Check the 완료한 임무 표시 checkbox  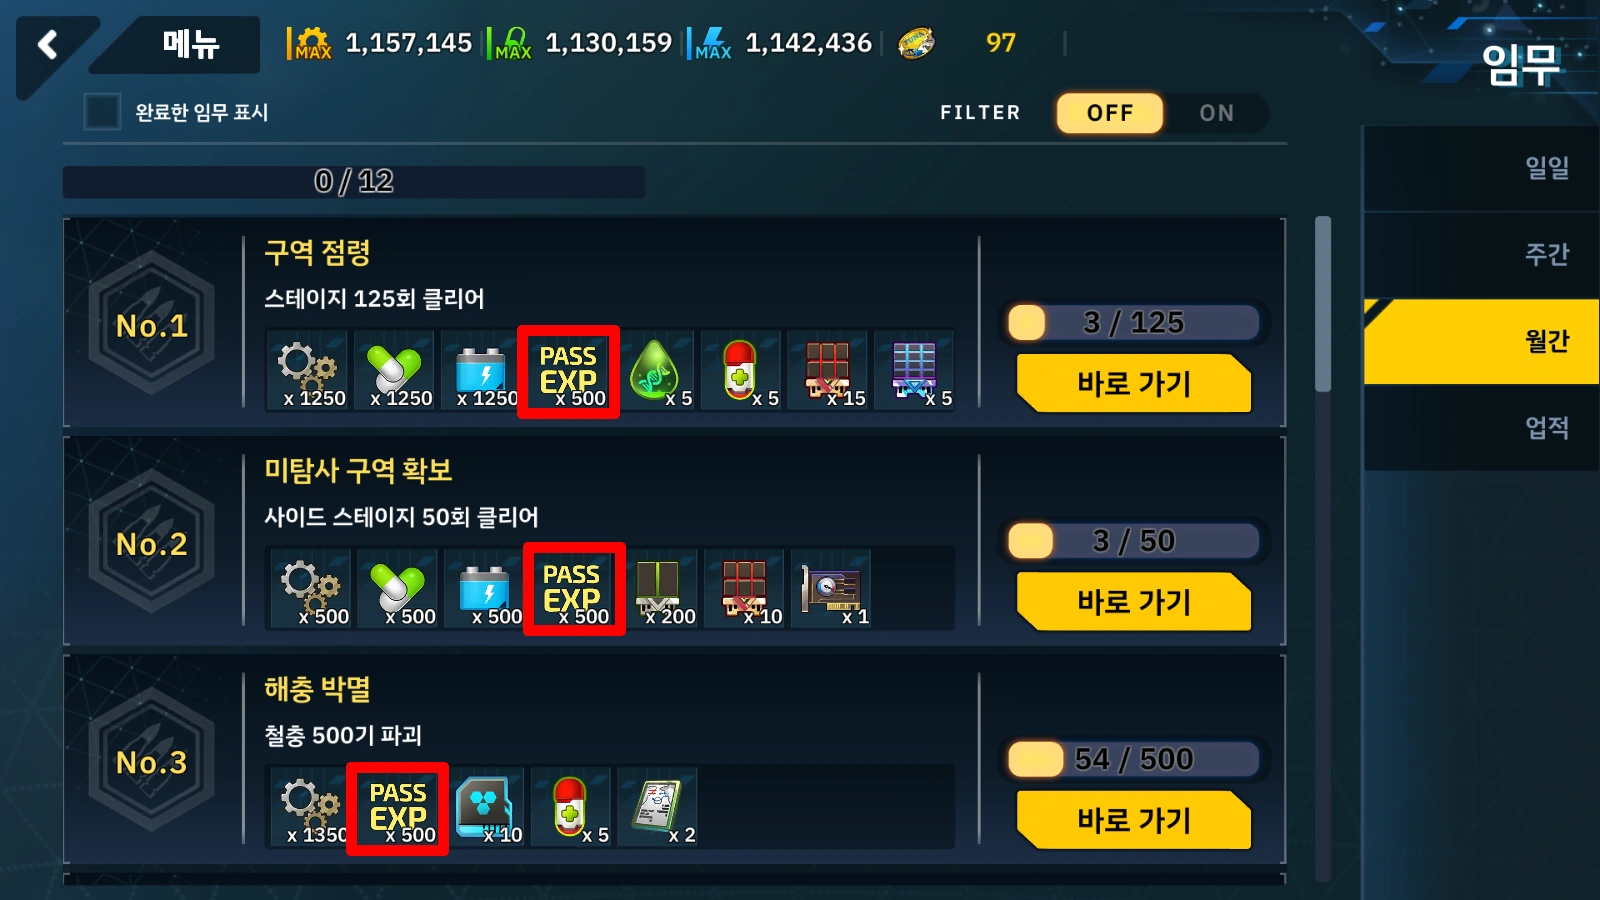(102, 112)
